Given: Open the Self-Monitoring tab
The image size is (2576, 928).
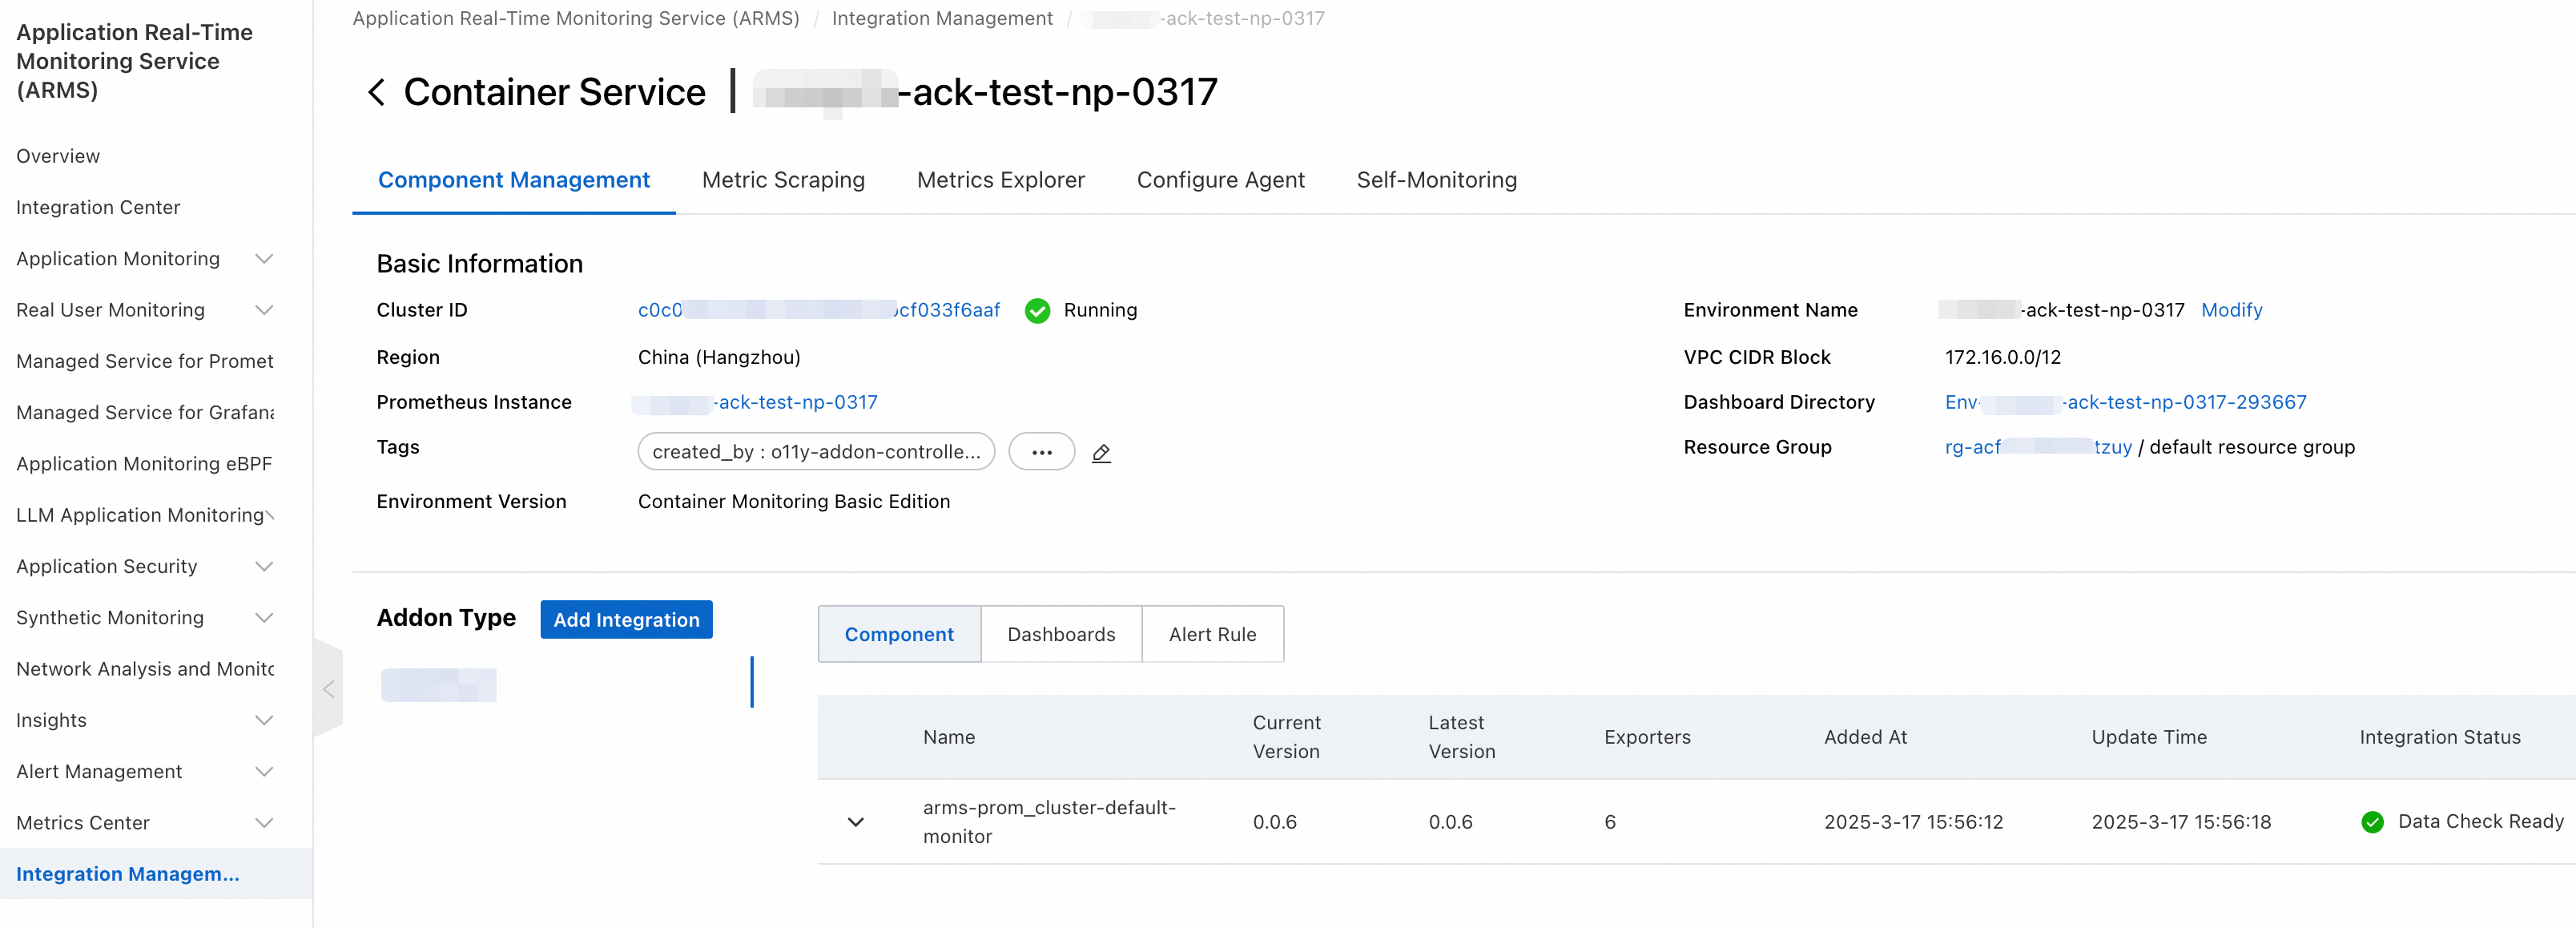Looking at the screenshot, I should pyautogui.click(x=1436, y=180).
